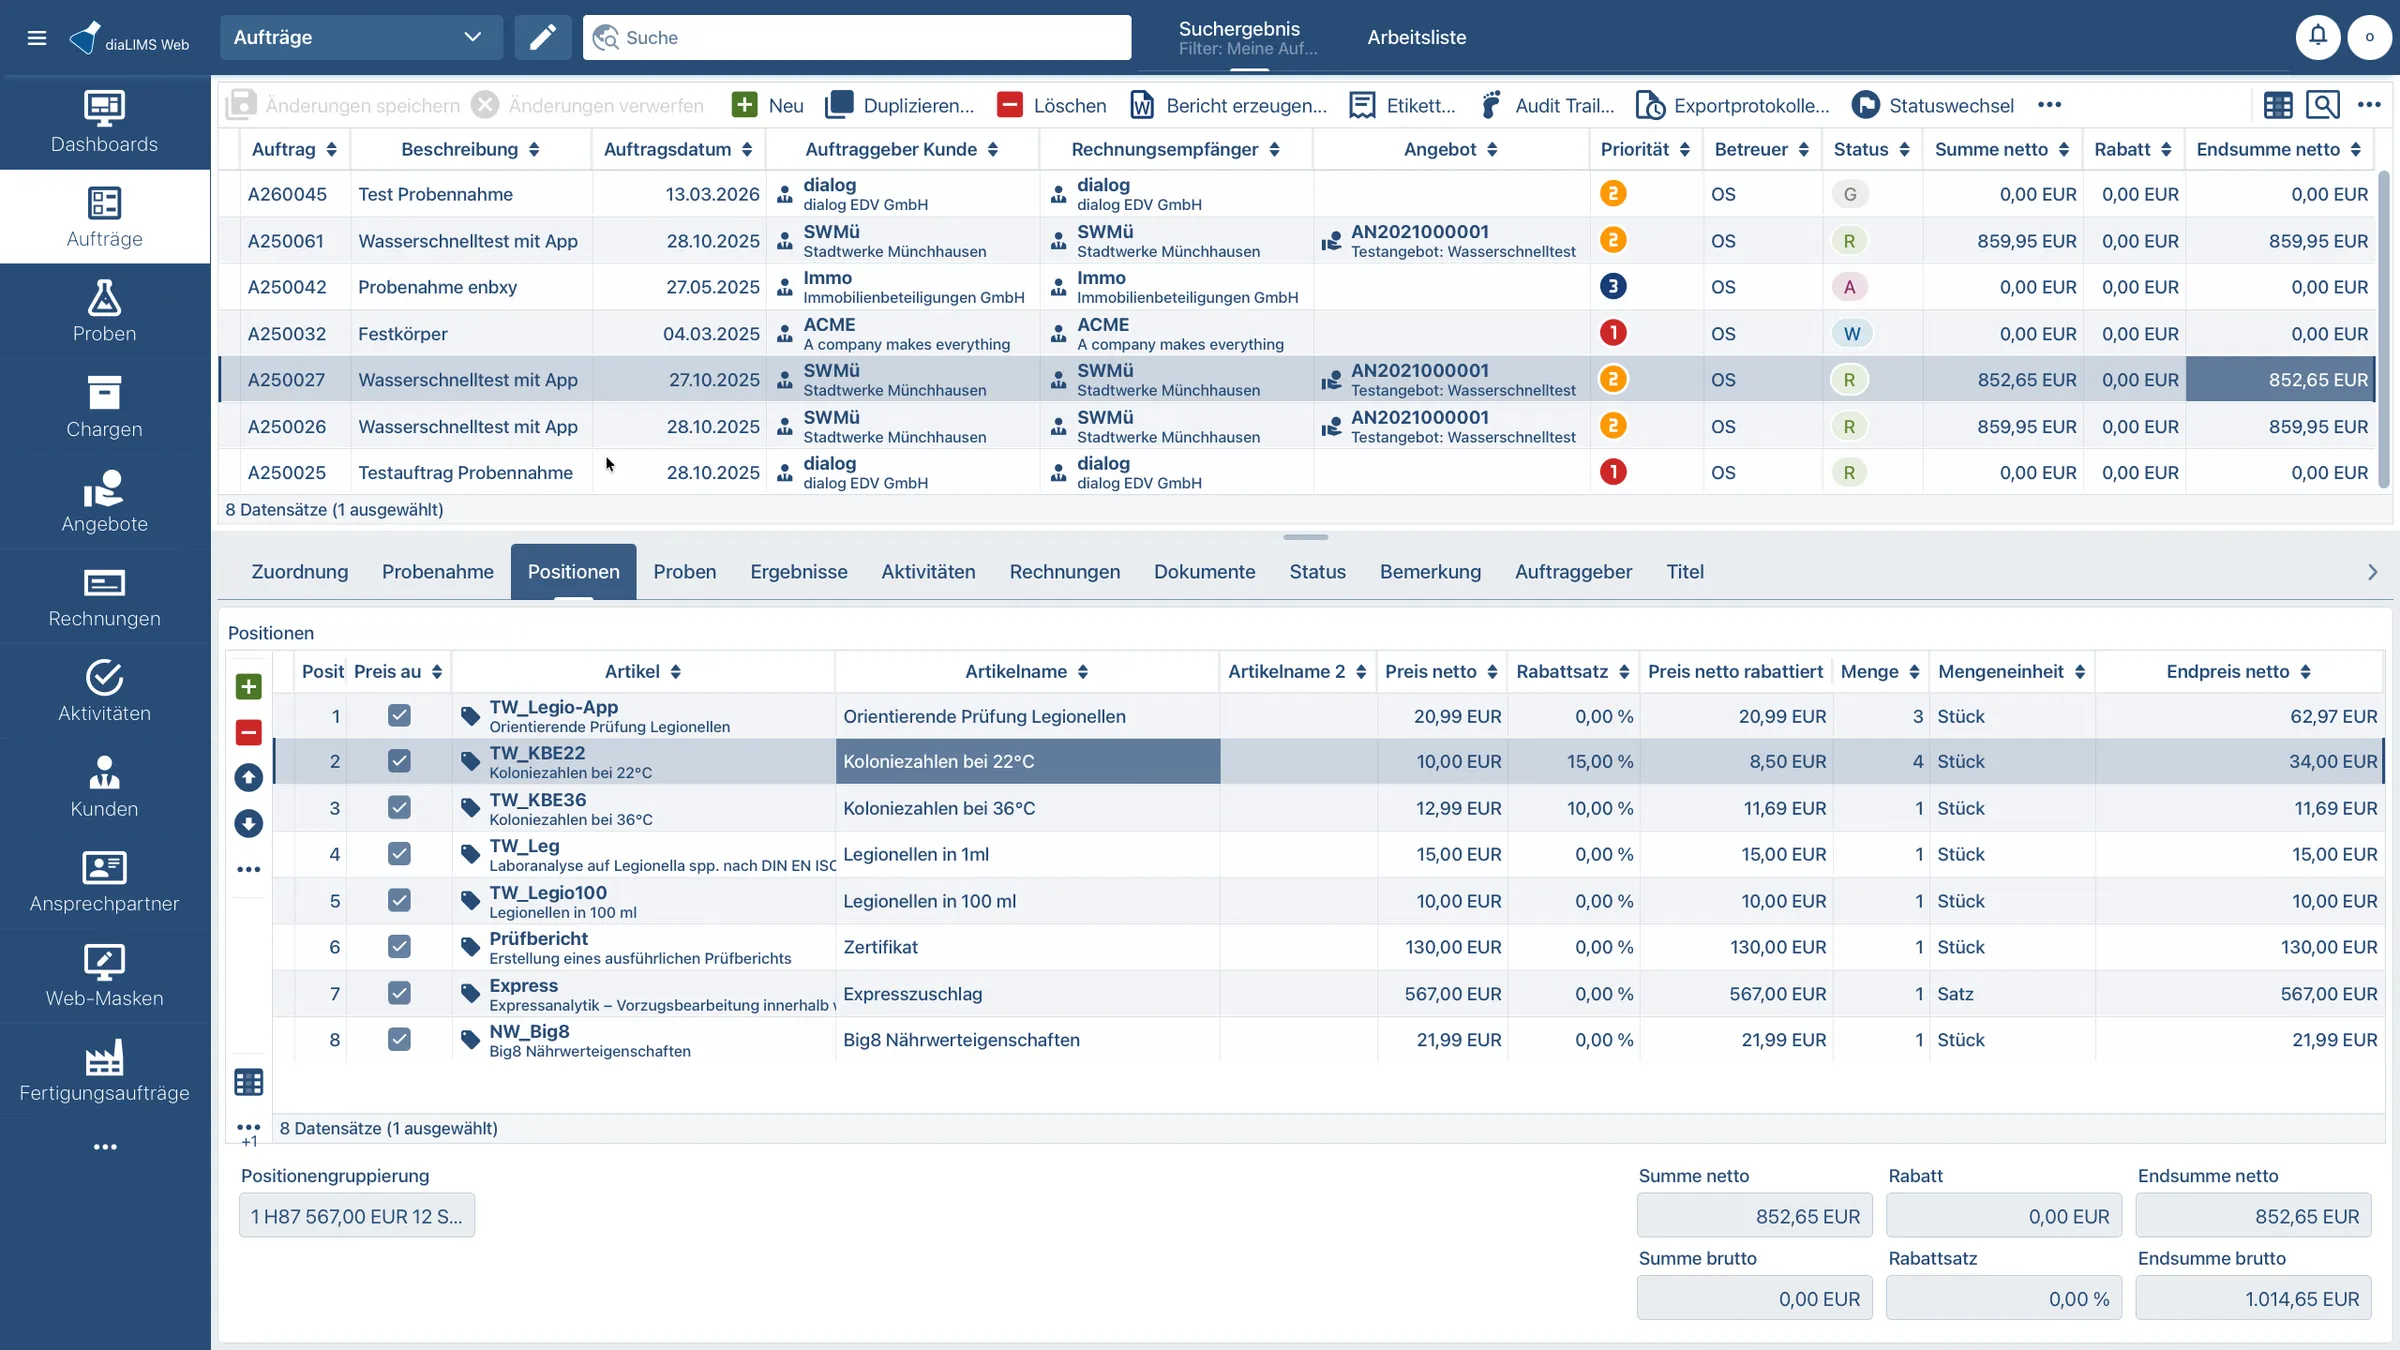Image resolution: width=2400 pixels, height=1350 pixels.
Task: Toggle Preis au checkbox for TW_KBE36
Action: (399, 807)
